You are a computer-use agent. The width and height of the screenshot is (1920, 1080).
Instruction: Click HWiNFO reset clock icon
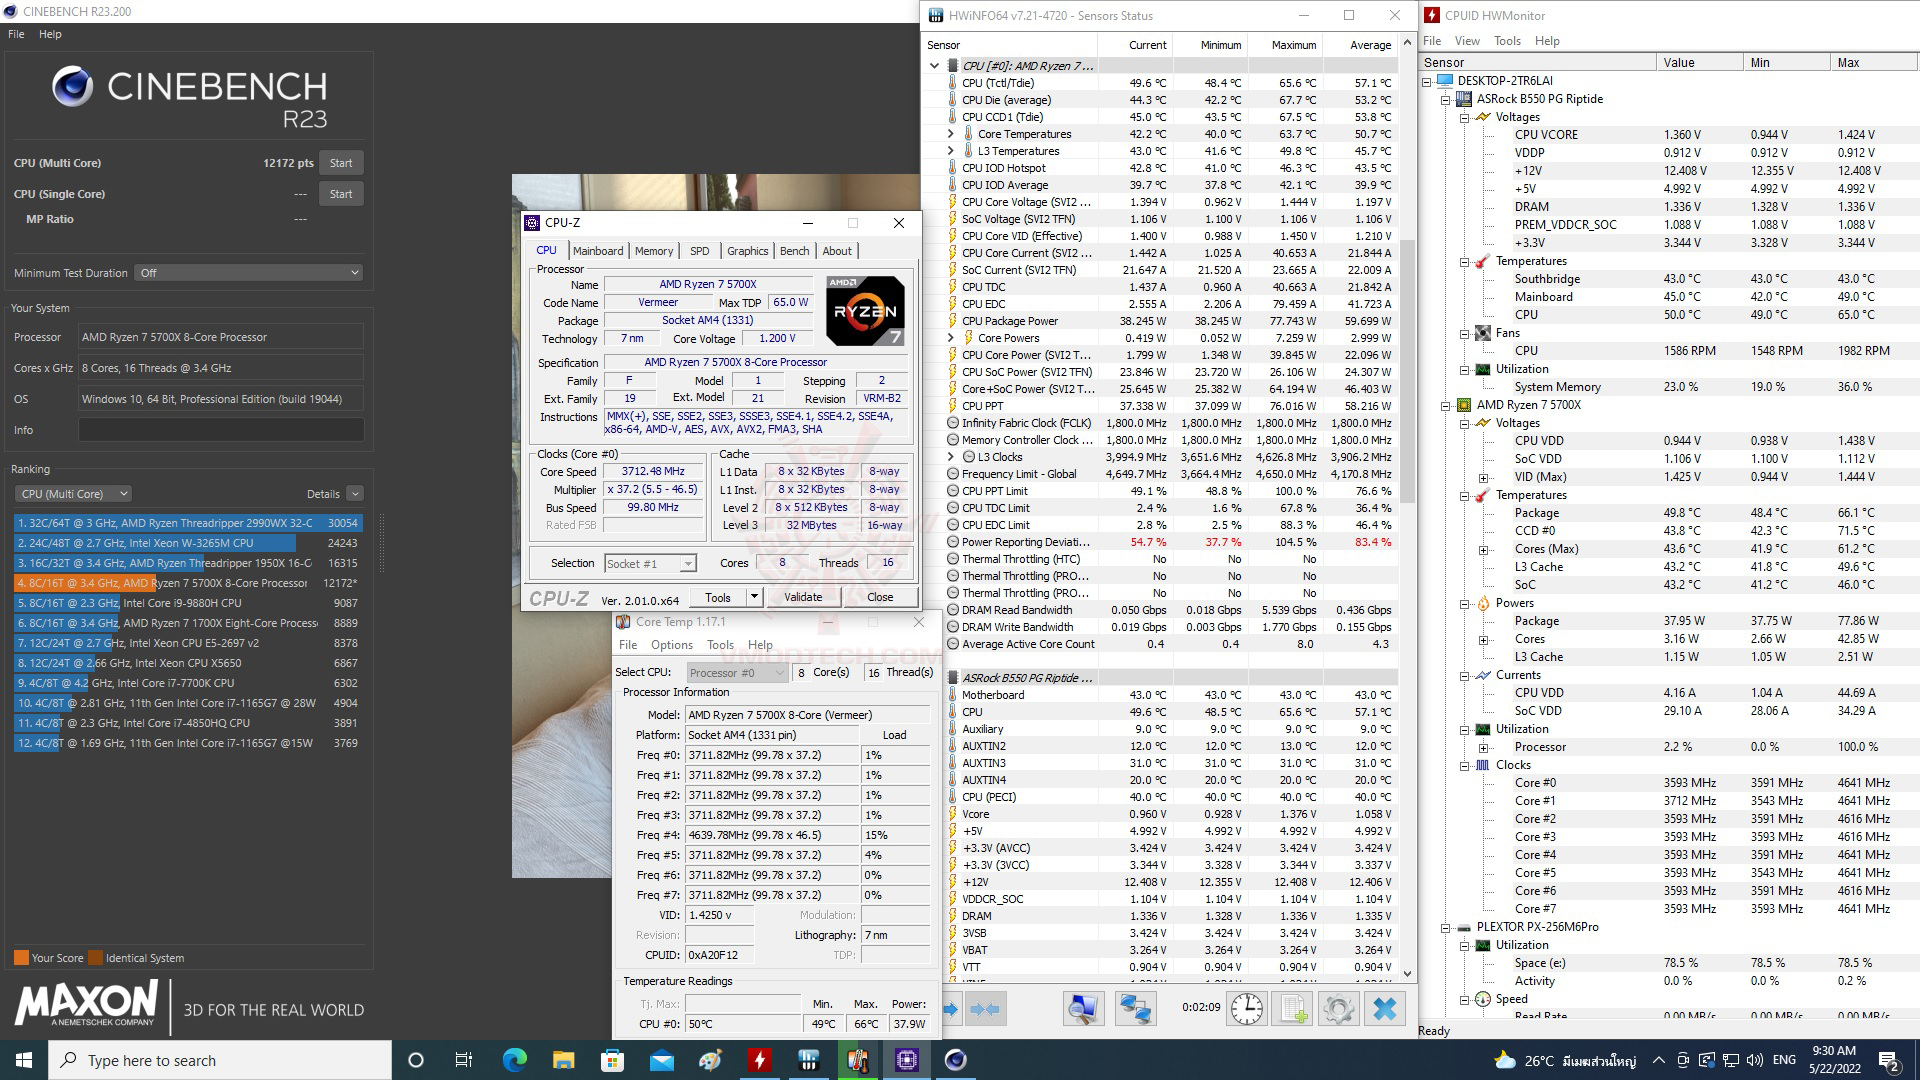(x=1246, y=1009)
